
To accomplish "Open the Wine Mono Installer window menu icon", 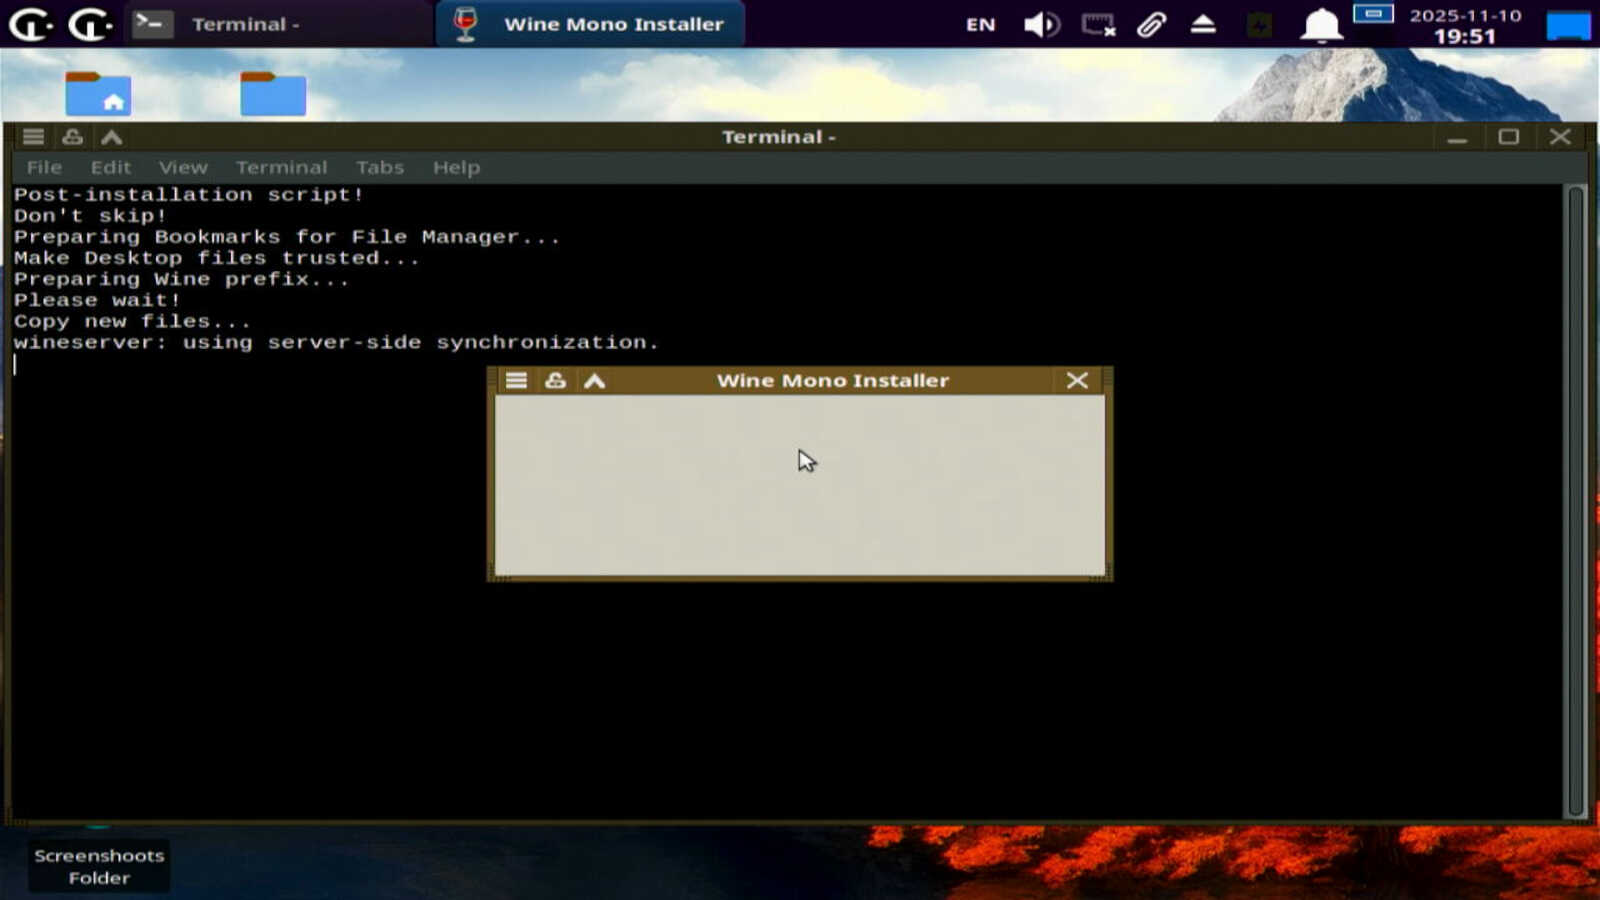I will pos(516,380).
